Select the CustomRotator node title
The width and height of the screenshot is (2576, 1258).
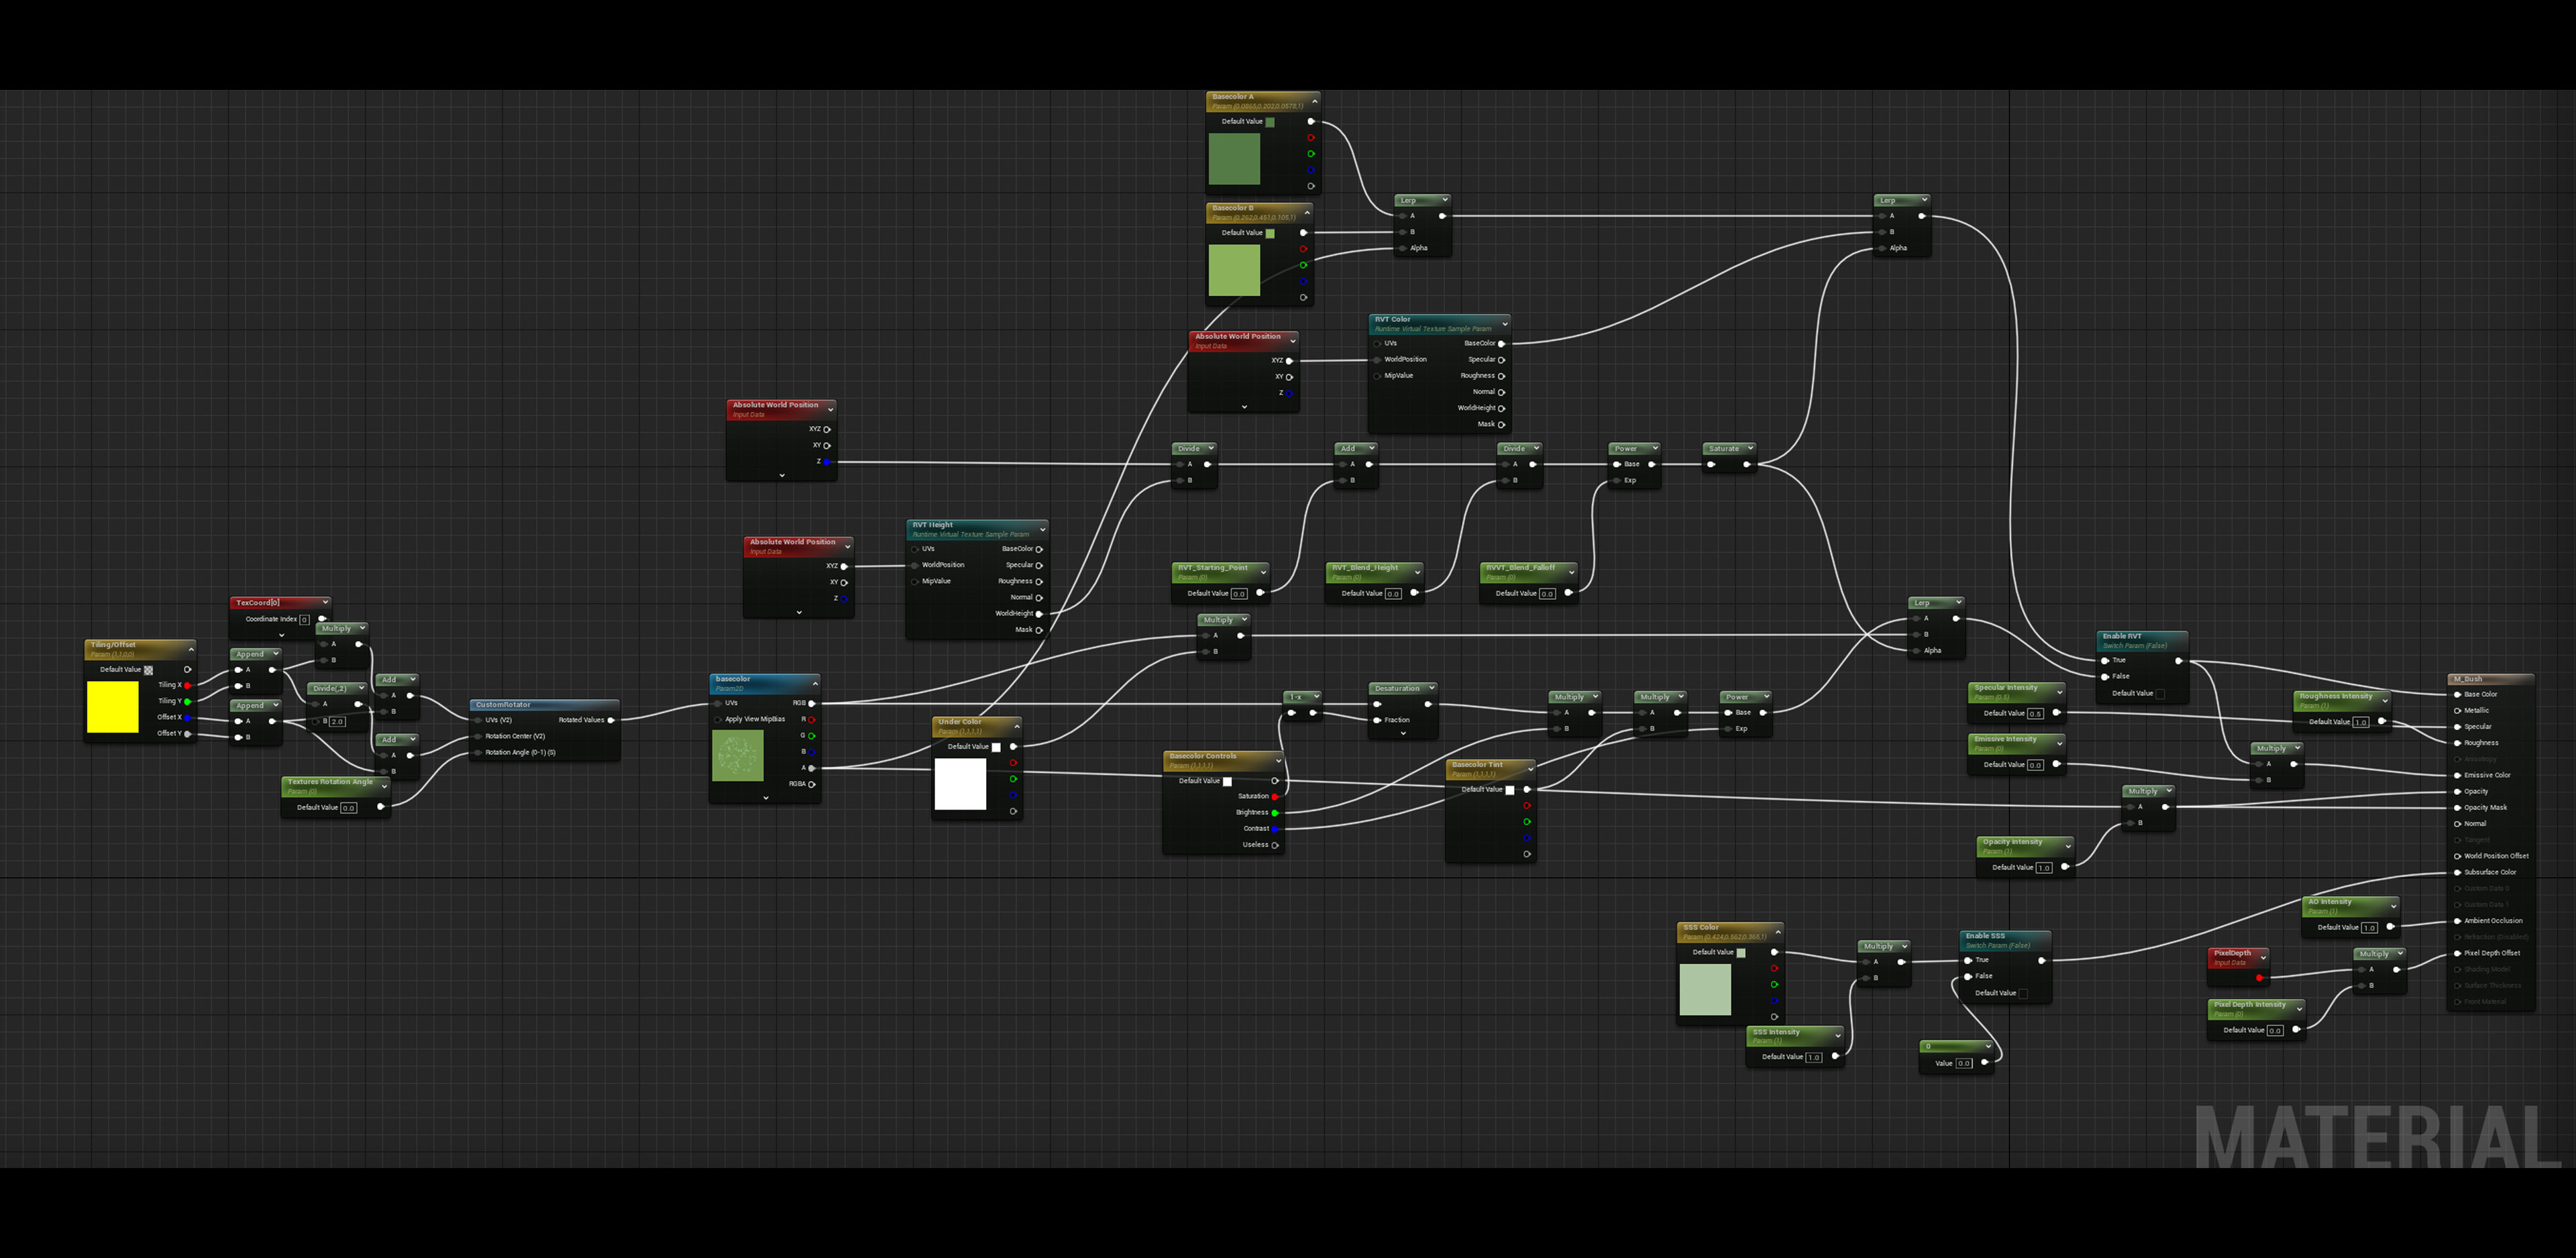point(504,705)
